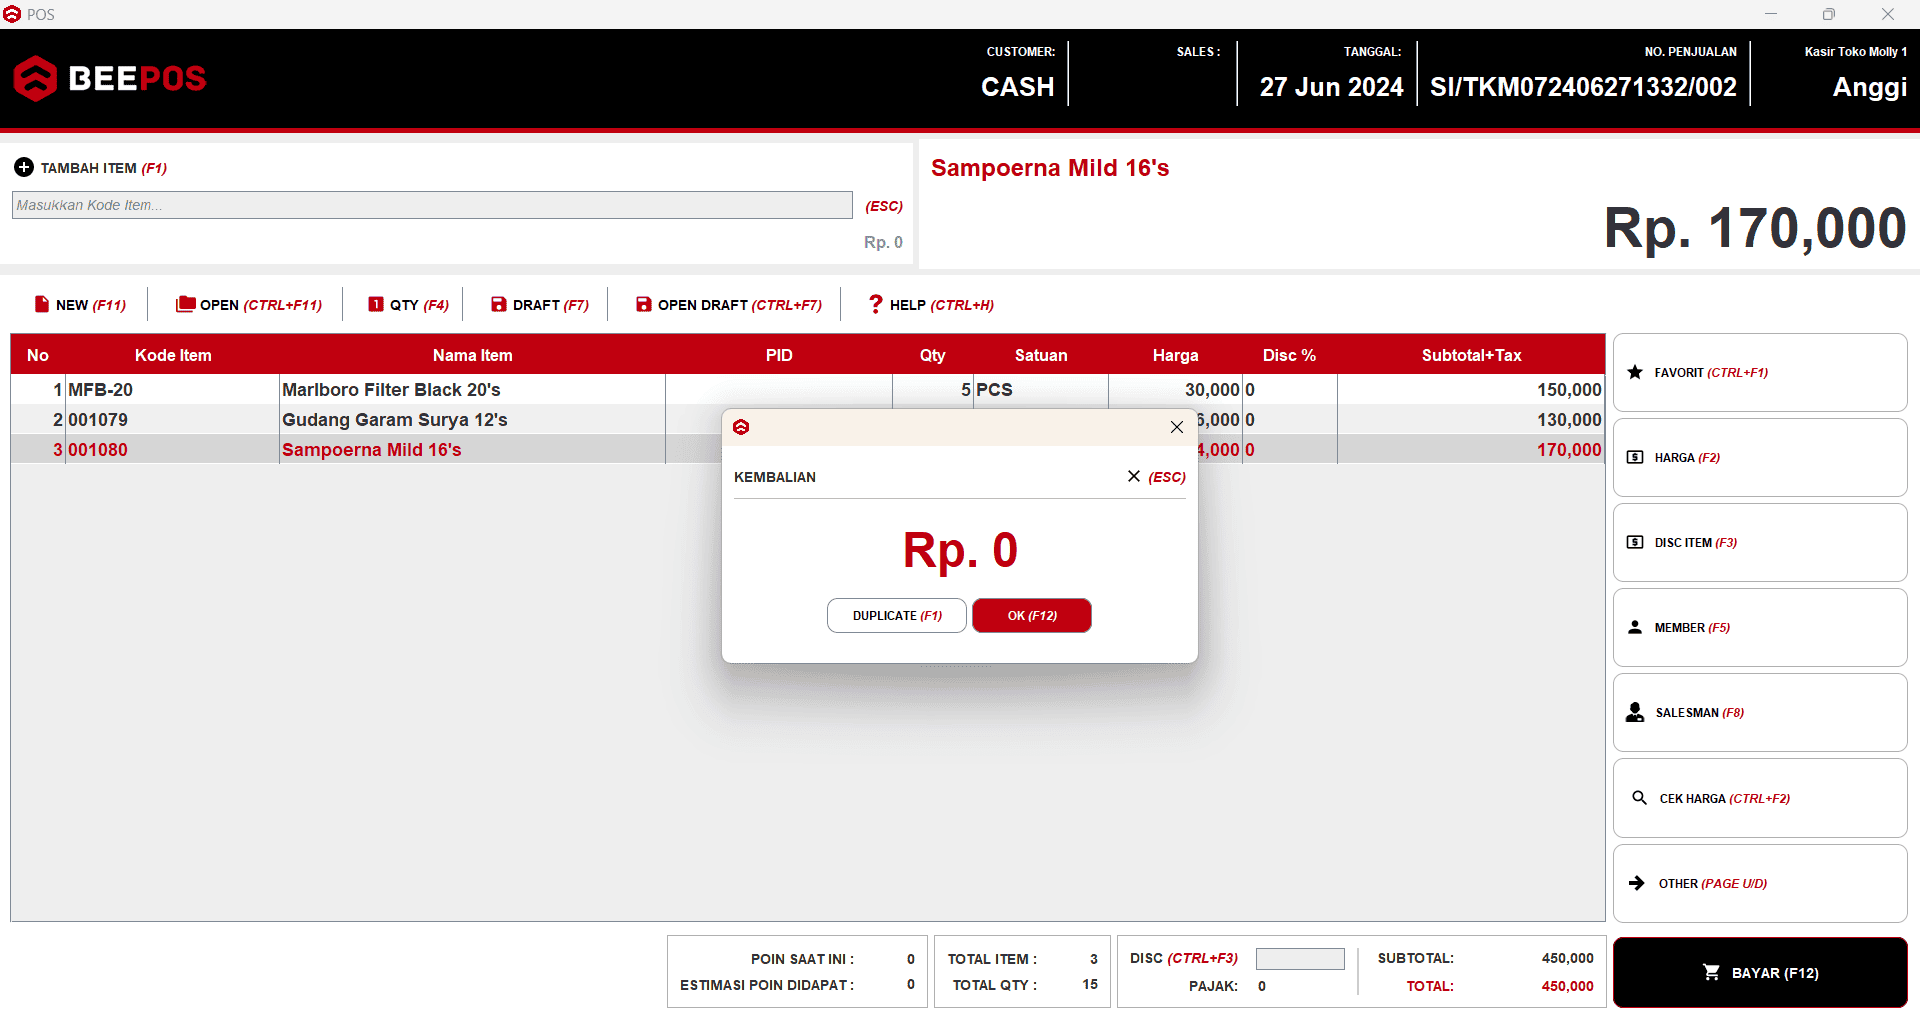The image size is (1920, 1020).
Task: Select row Gudang Garam Surya 12's
Action: click(807, 419)
